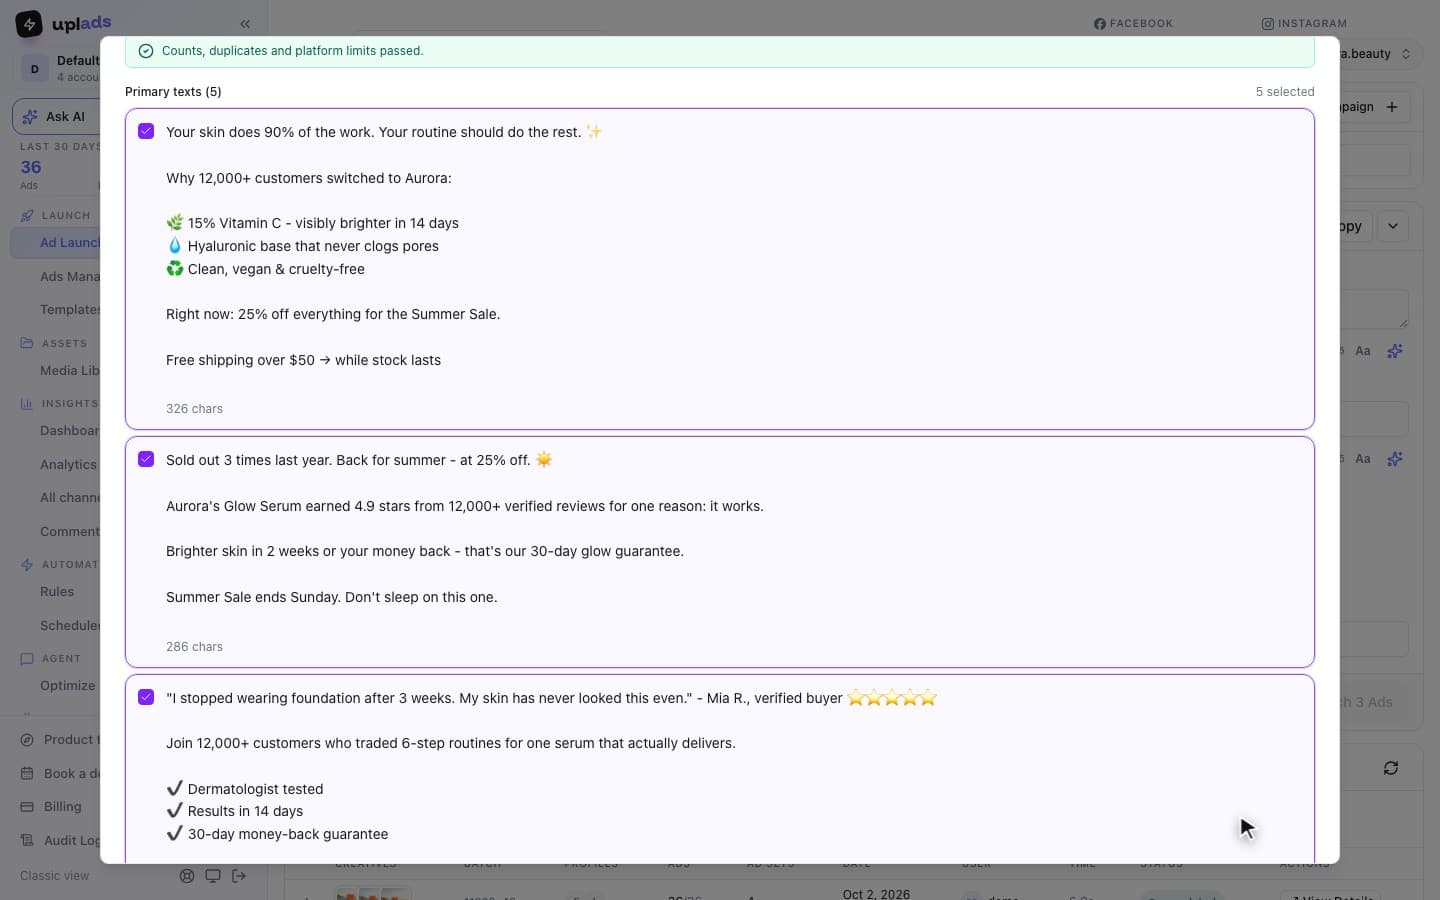Click "Free shipping over $50" line
Image resolution: width=1440 pixels, height=900 pixels.
tap(303, 360)
